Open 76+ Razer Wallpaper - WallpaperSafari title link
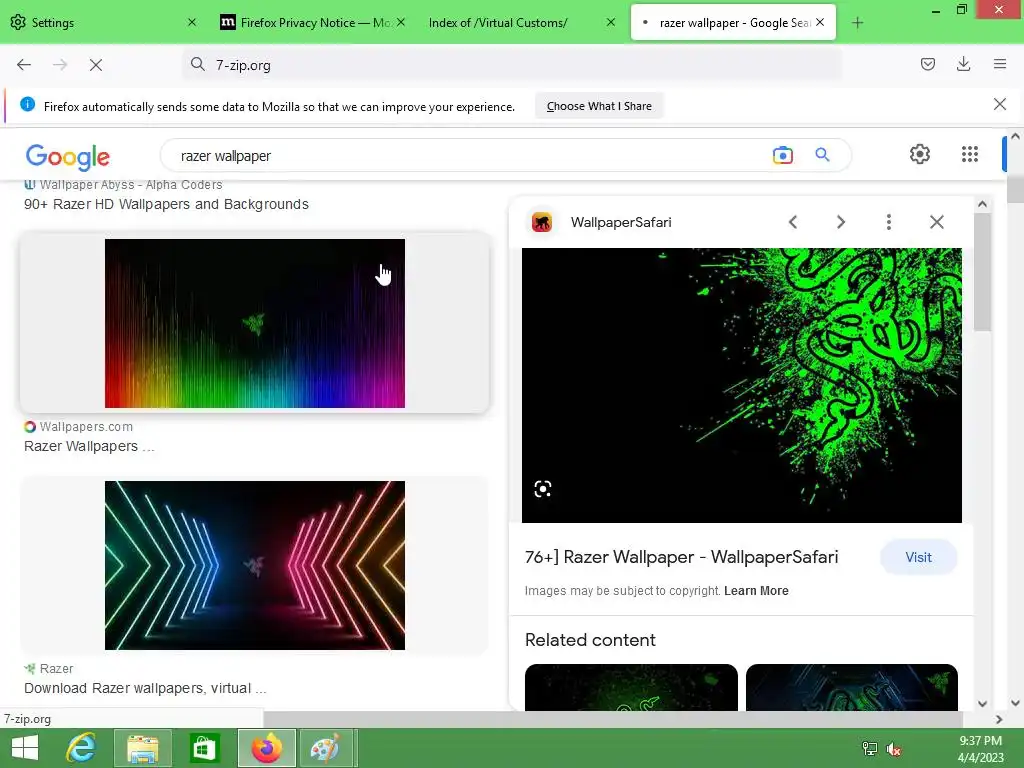This screenshot has height=768, width=1024. (x=681, y=557)
